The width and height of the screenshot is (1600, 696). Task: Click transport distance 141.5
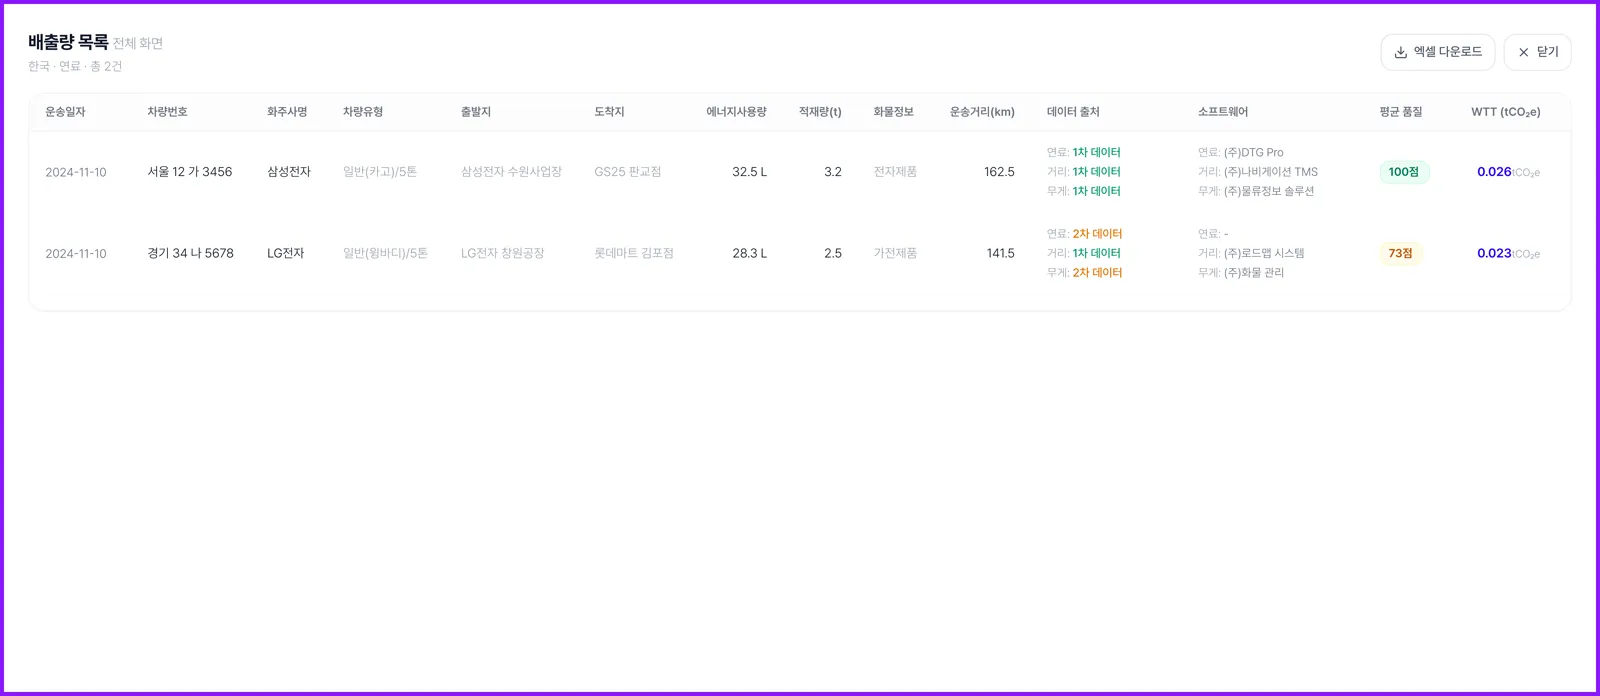pyautogui.click(x=1001, y=254)
